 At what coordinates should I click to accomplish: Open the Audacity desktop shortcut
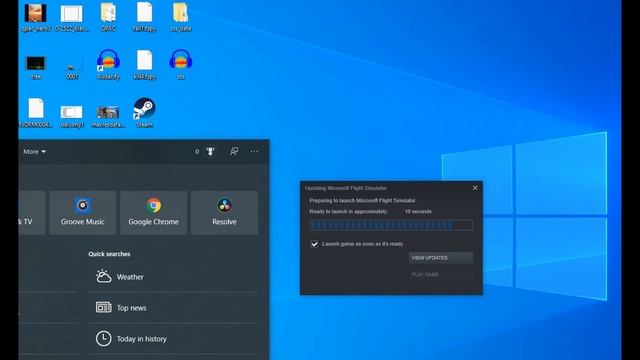[x=108, y=64]
